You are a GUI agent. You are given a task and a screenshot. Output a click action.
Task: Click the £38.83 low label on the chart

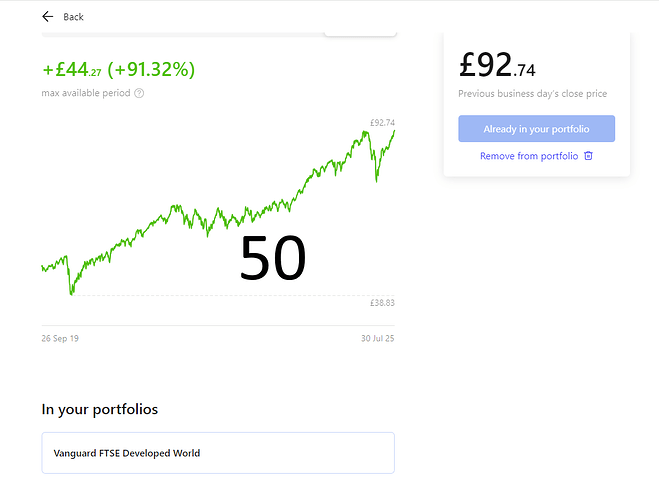tap(382, 303)
